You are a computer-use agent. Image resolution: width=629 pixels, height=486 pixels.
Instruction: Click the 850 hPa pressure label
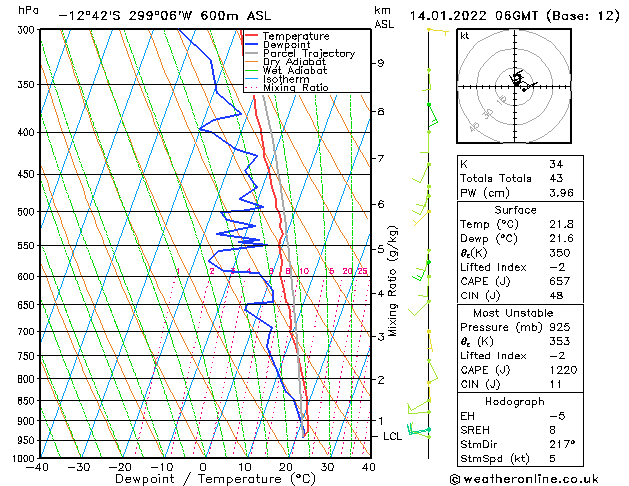(x=28, y=401)
